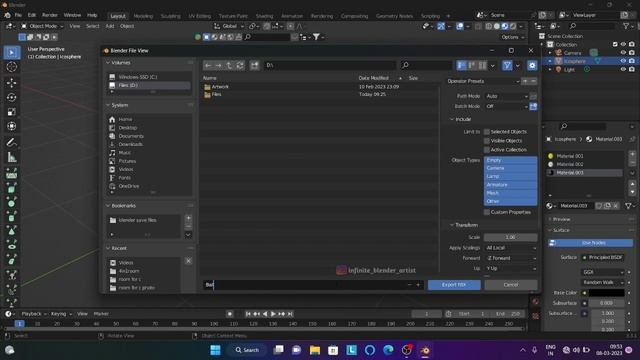
Task: Clear the recent folders list
Action: 189,261
